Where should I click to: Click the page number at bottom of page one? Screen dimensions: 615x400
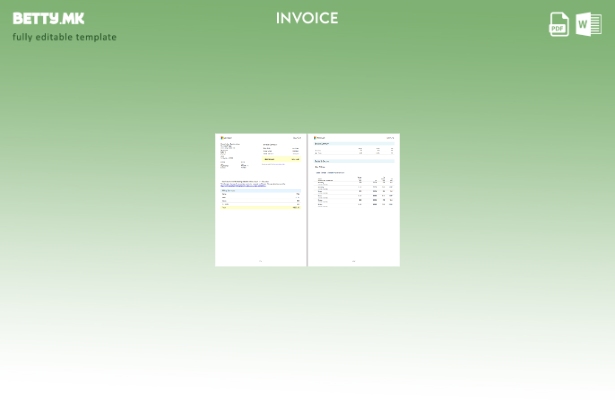[x=260, y=261]
